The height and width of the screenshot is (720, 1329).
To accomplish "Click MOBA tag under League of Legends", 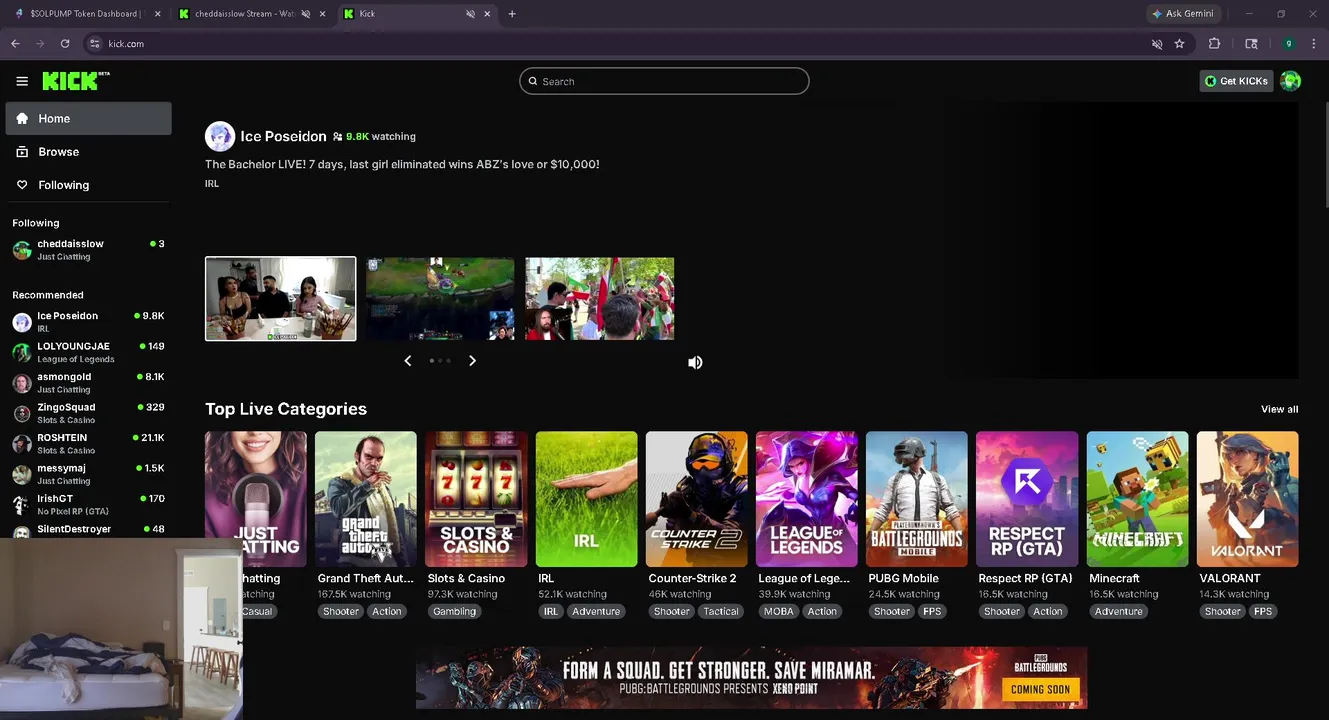I will tap(778, 611).
